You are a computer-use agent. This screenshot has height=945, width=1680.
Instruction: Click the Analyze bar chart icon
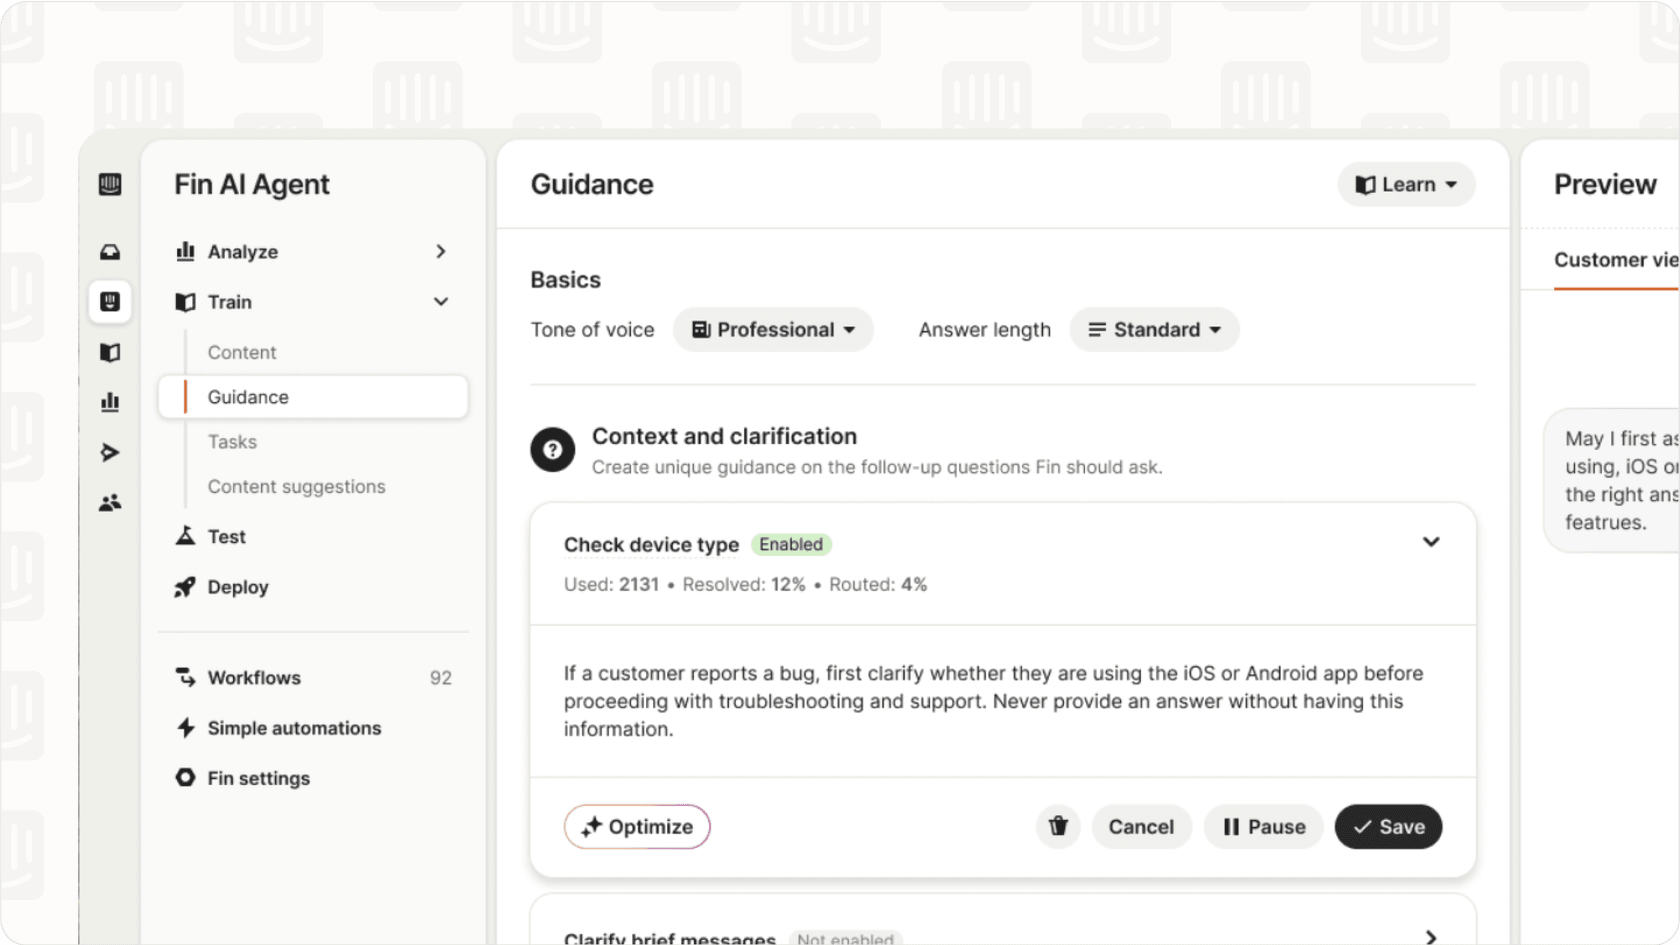[x=185, y=252]
